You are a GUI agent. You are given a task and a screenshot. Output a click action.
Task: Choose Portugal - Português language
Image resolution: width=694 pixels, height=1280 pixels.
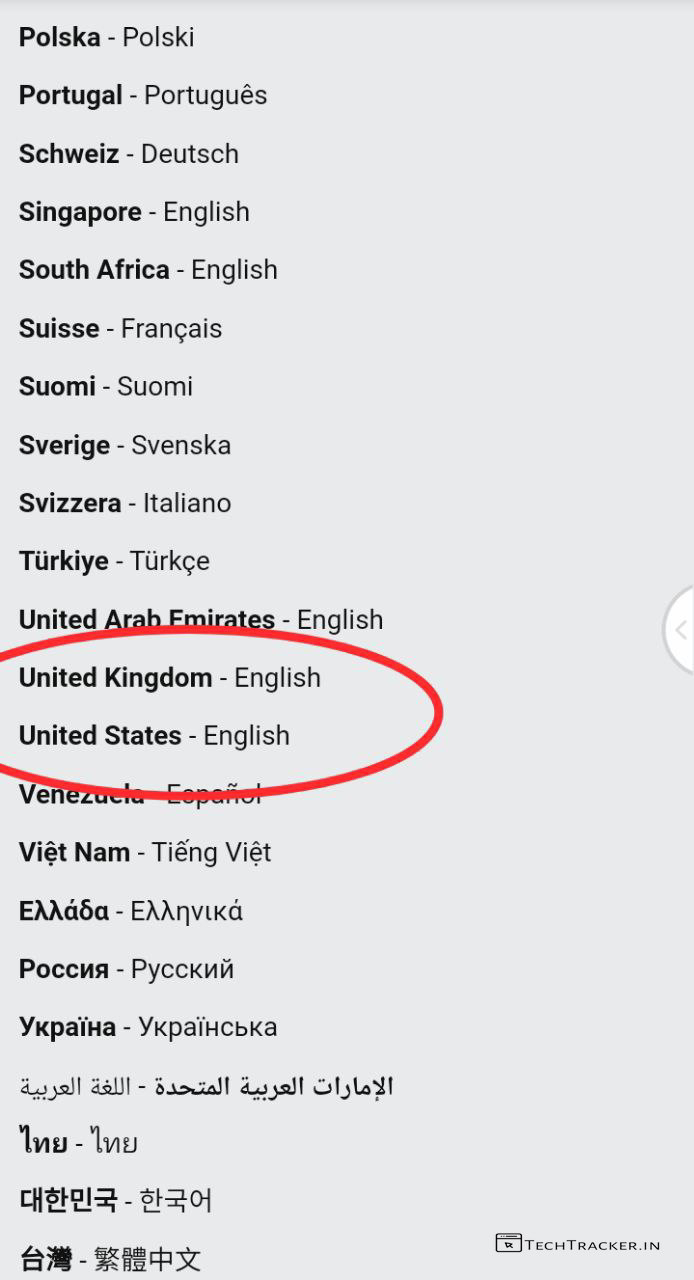(143, 96)
